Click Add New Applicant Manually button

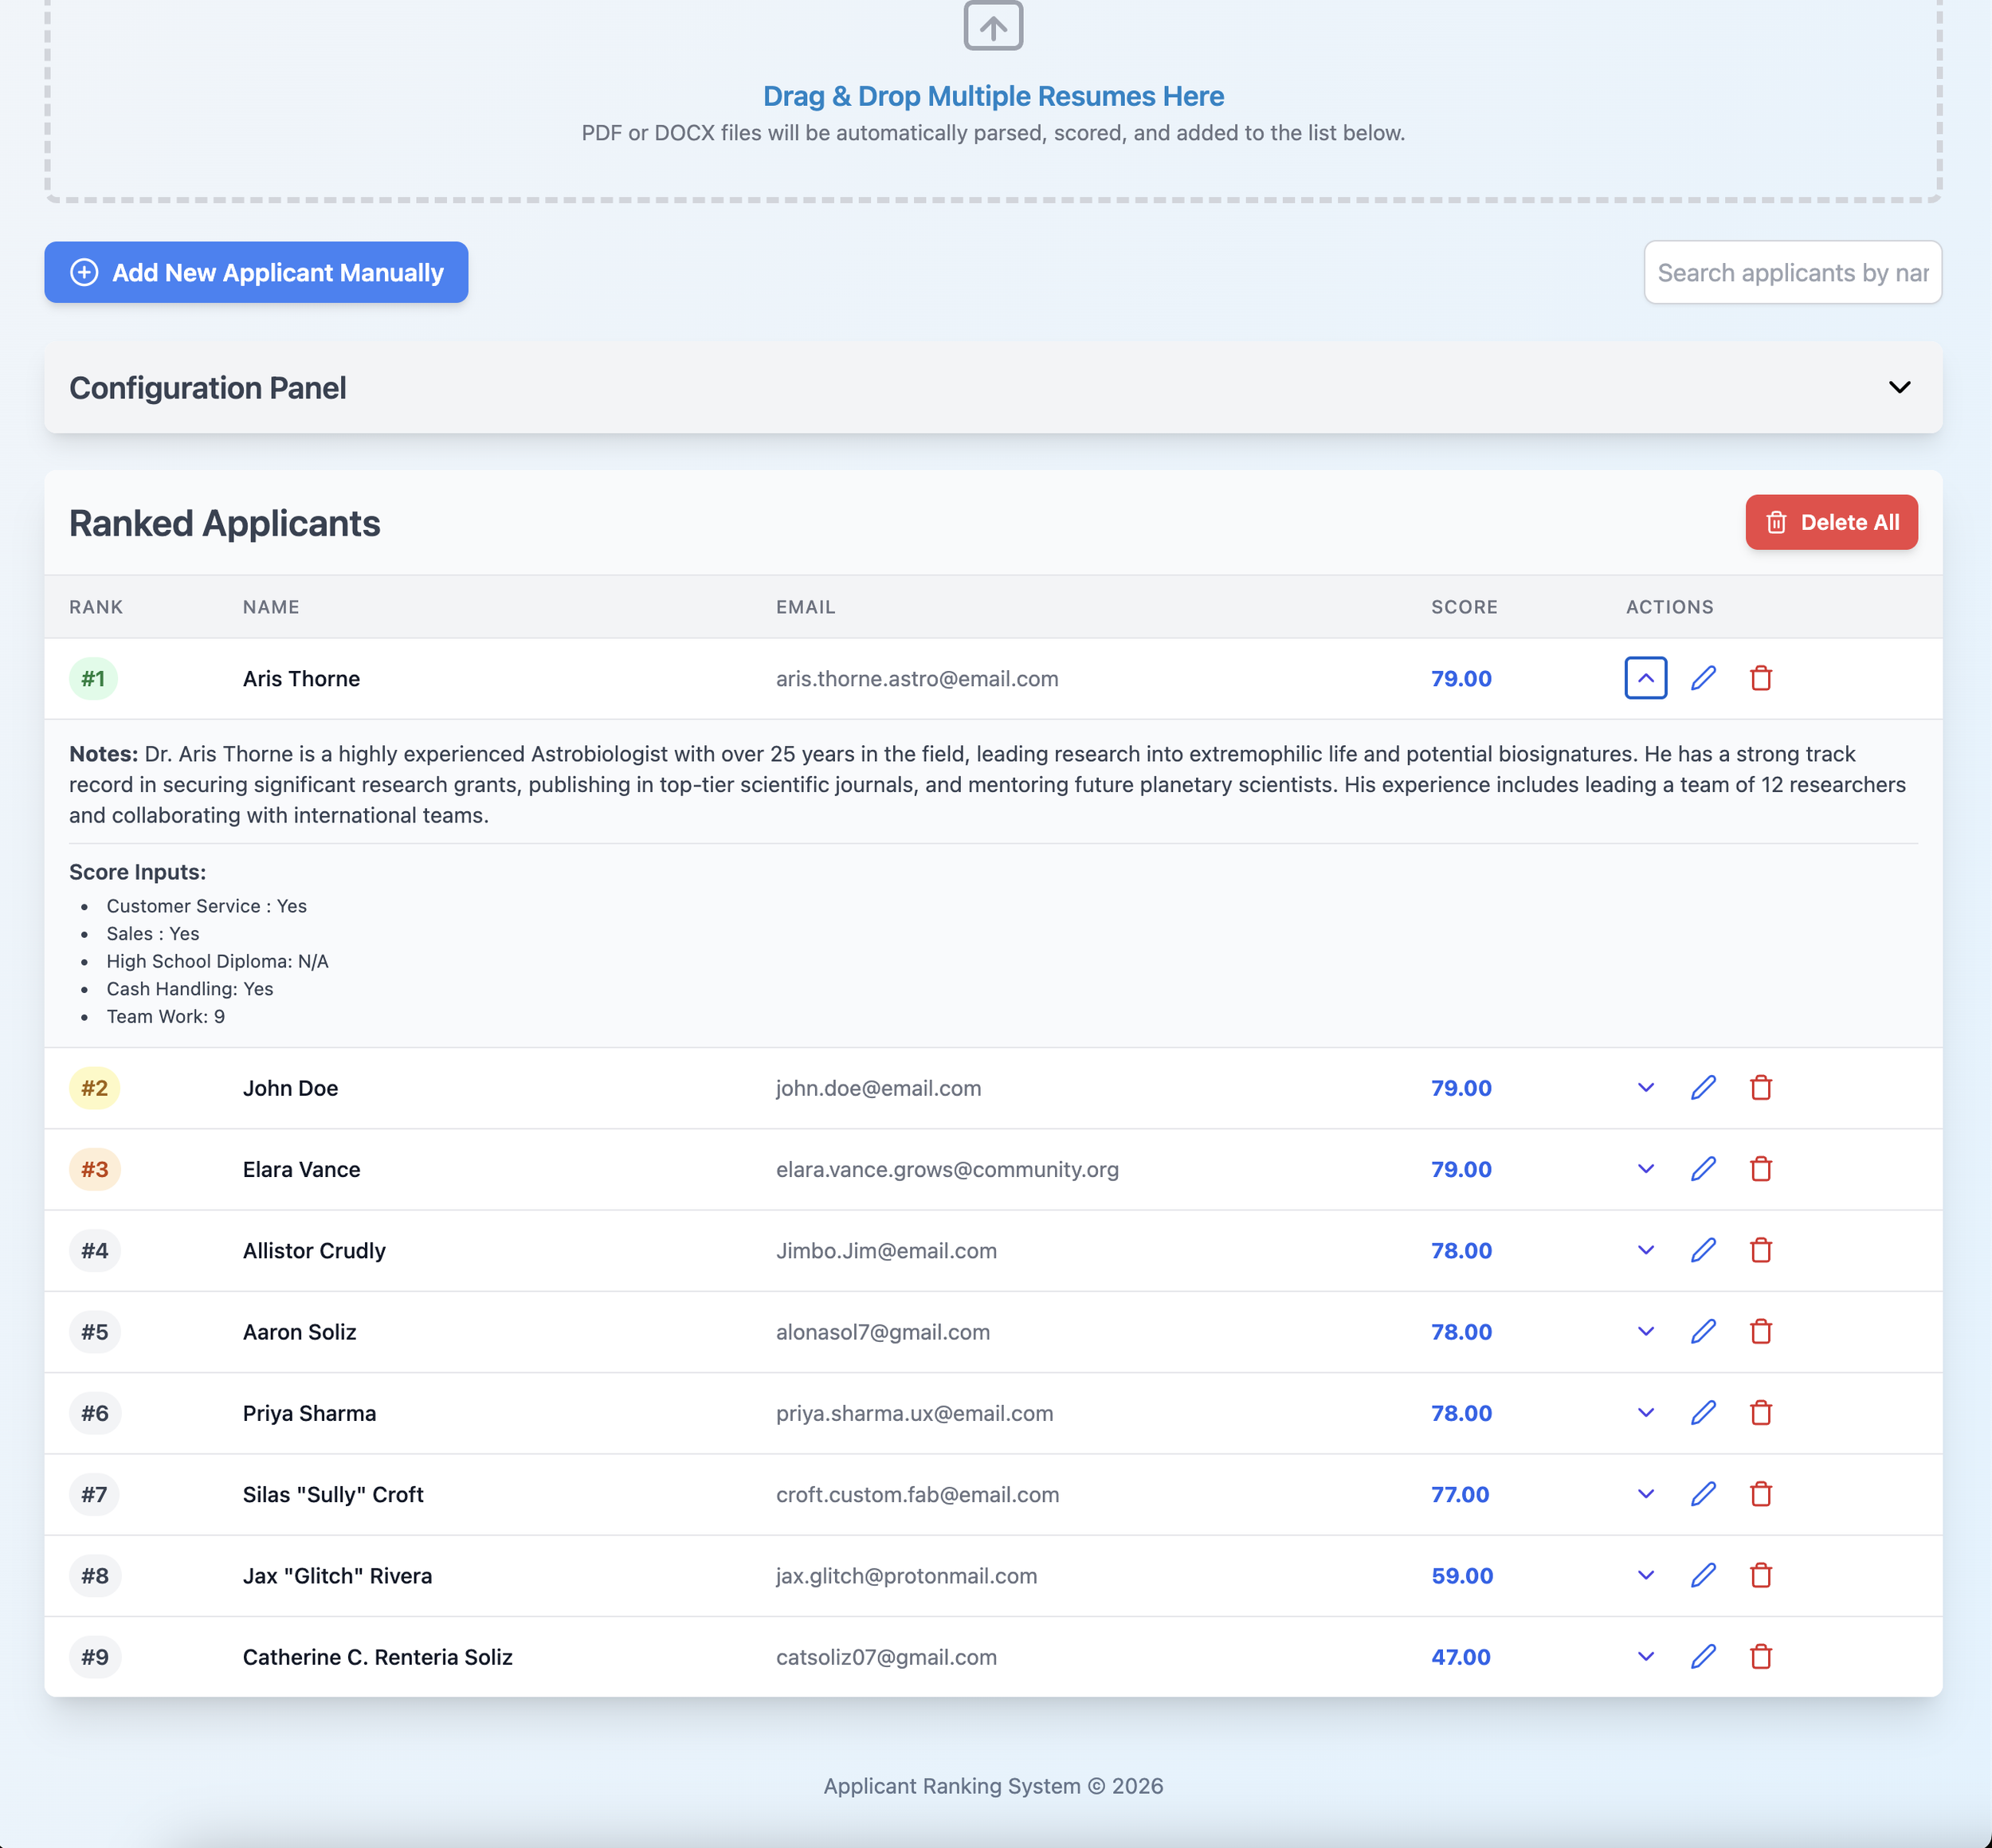256,272
